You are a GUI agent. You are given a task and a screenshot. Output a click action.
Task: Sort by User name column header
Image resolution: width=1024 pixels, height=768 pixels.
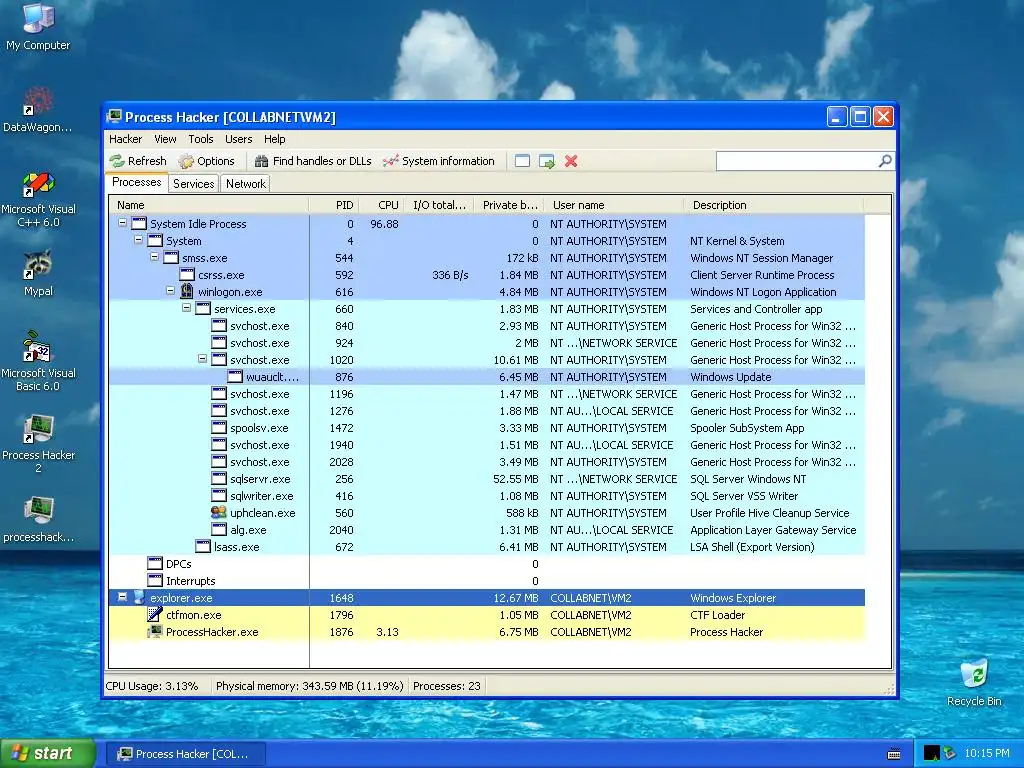point(613,205)
